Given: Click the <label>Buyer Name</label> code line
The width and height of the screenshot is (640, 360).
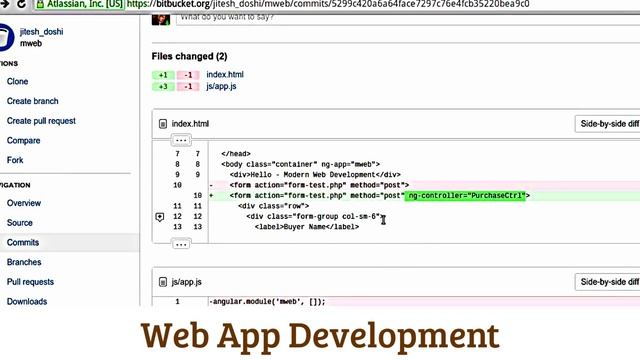Looking at the screenshot, I should coord(307,227).
